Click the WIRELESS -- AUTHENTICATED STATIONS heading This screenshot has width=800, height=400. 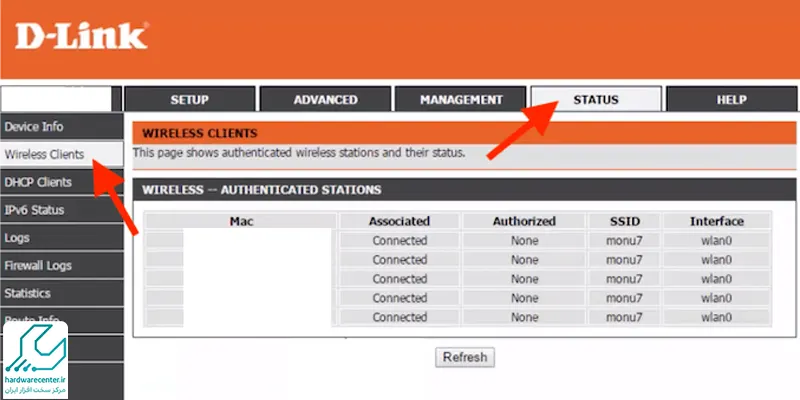(262, 190)
